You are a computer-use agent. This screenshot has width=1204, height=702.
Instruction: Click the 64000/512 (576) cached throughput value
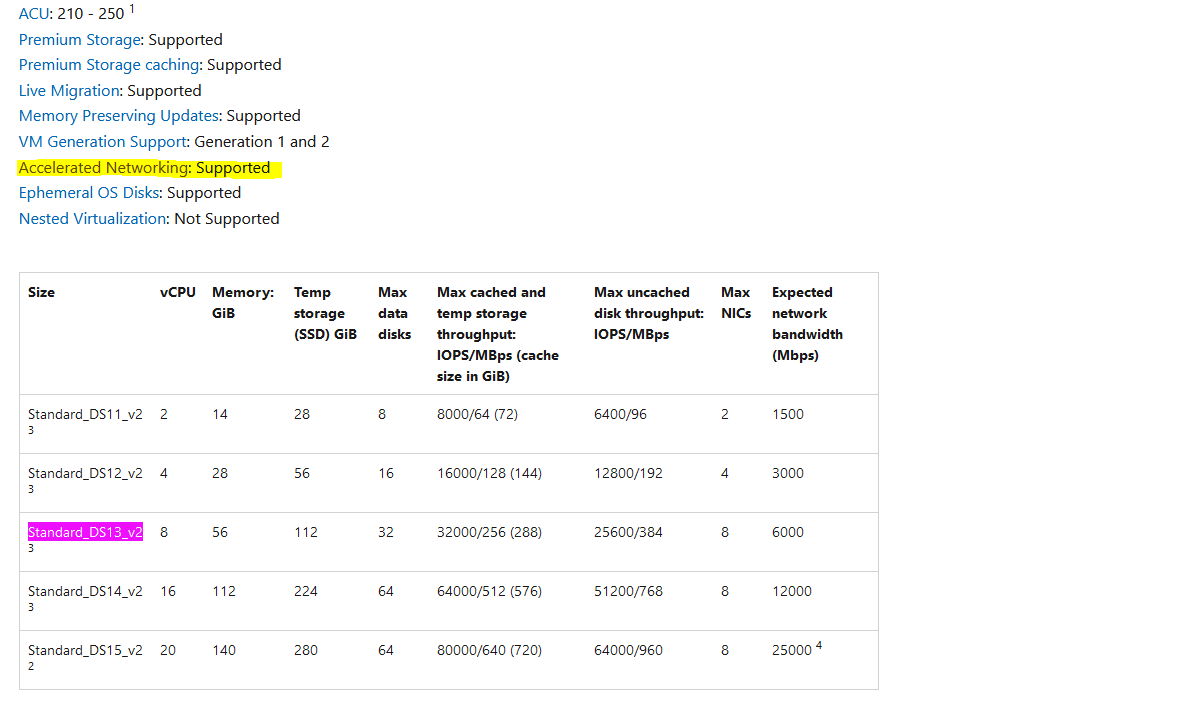[x=489, y=591]
